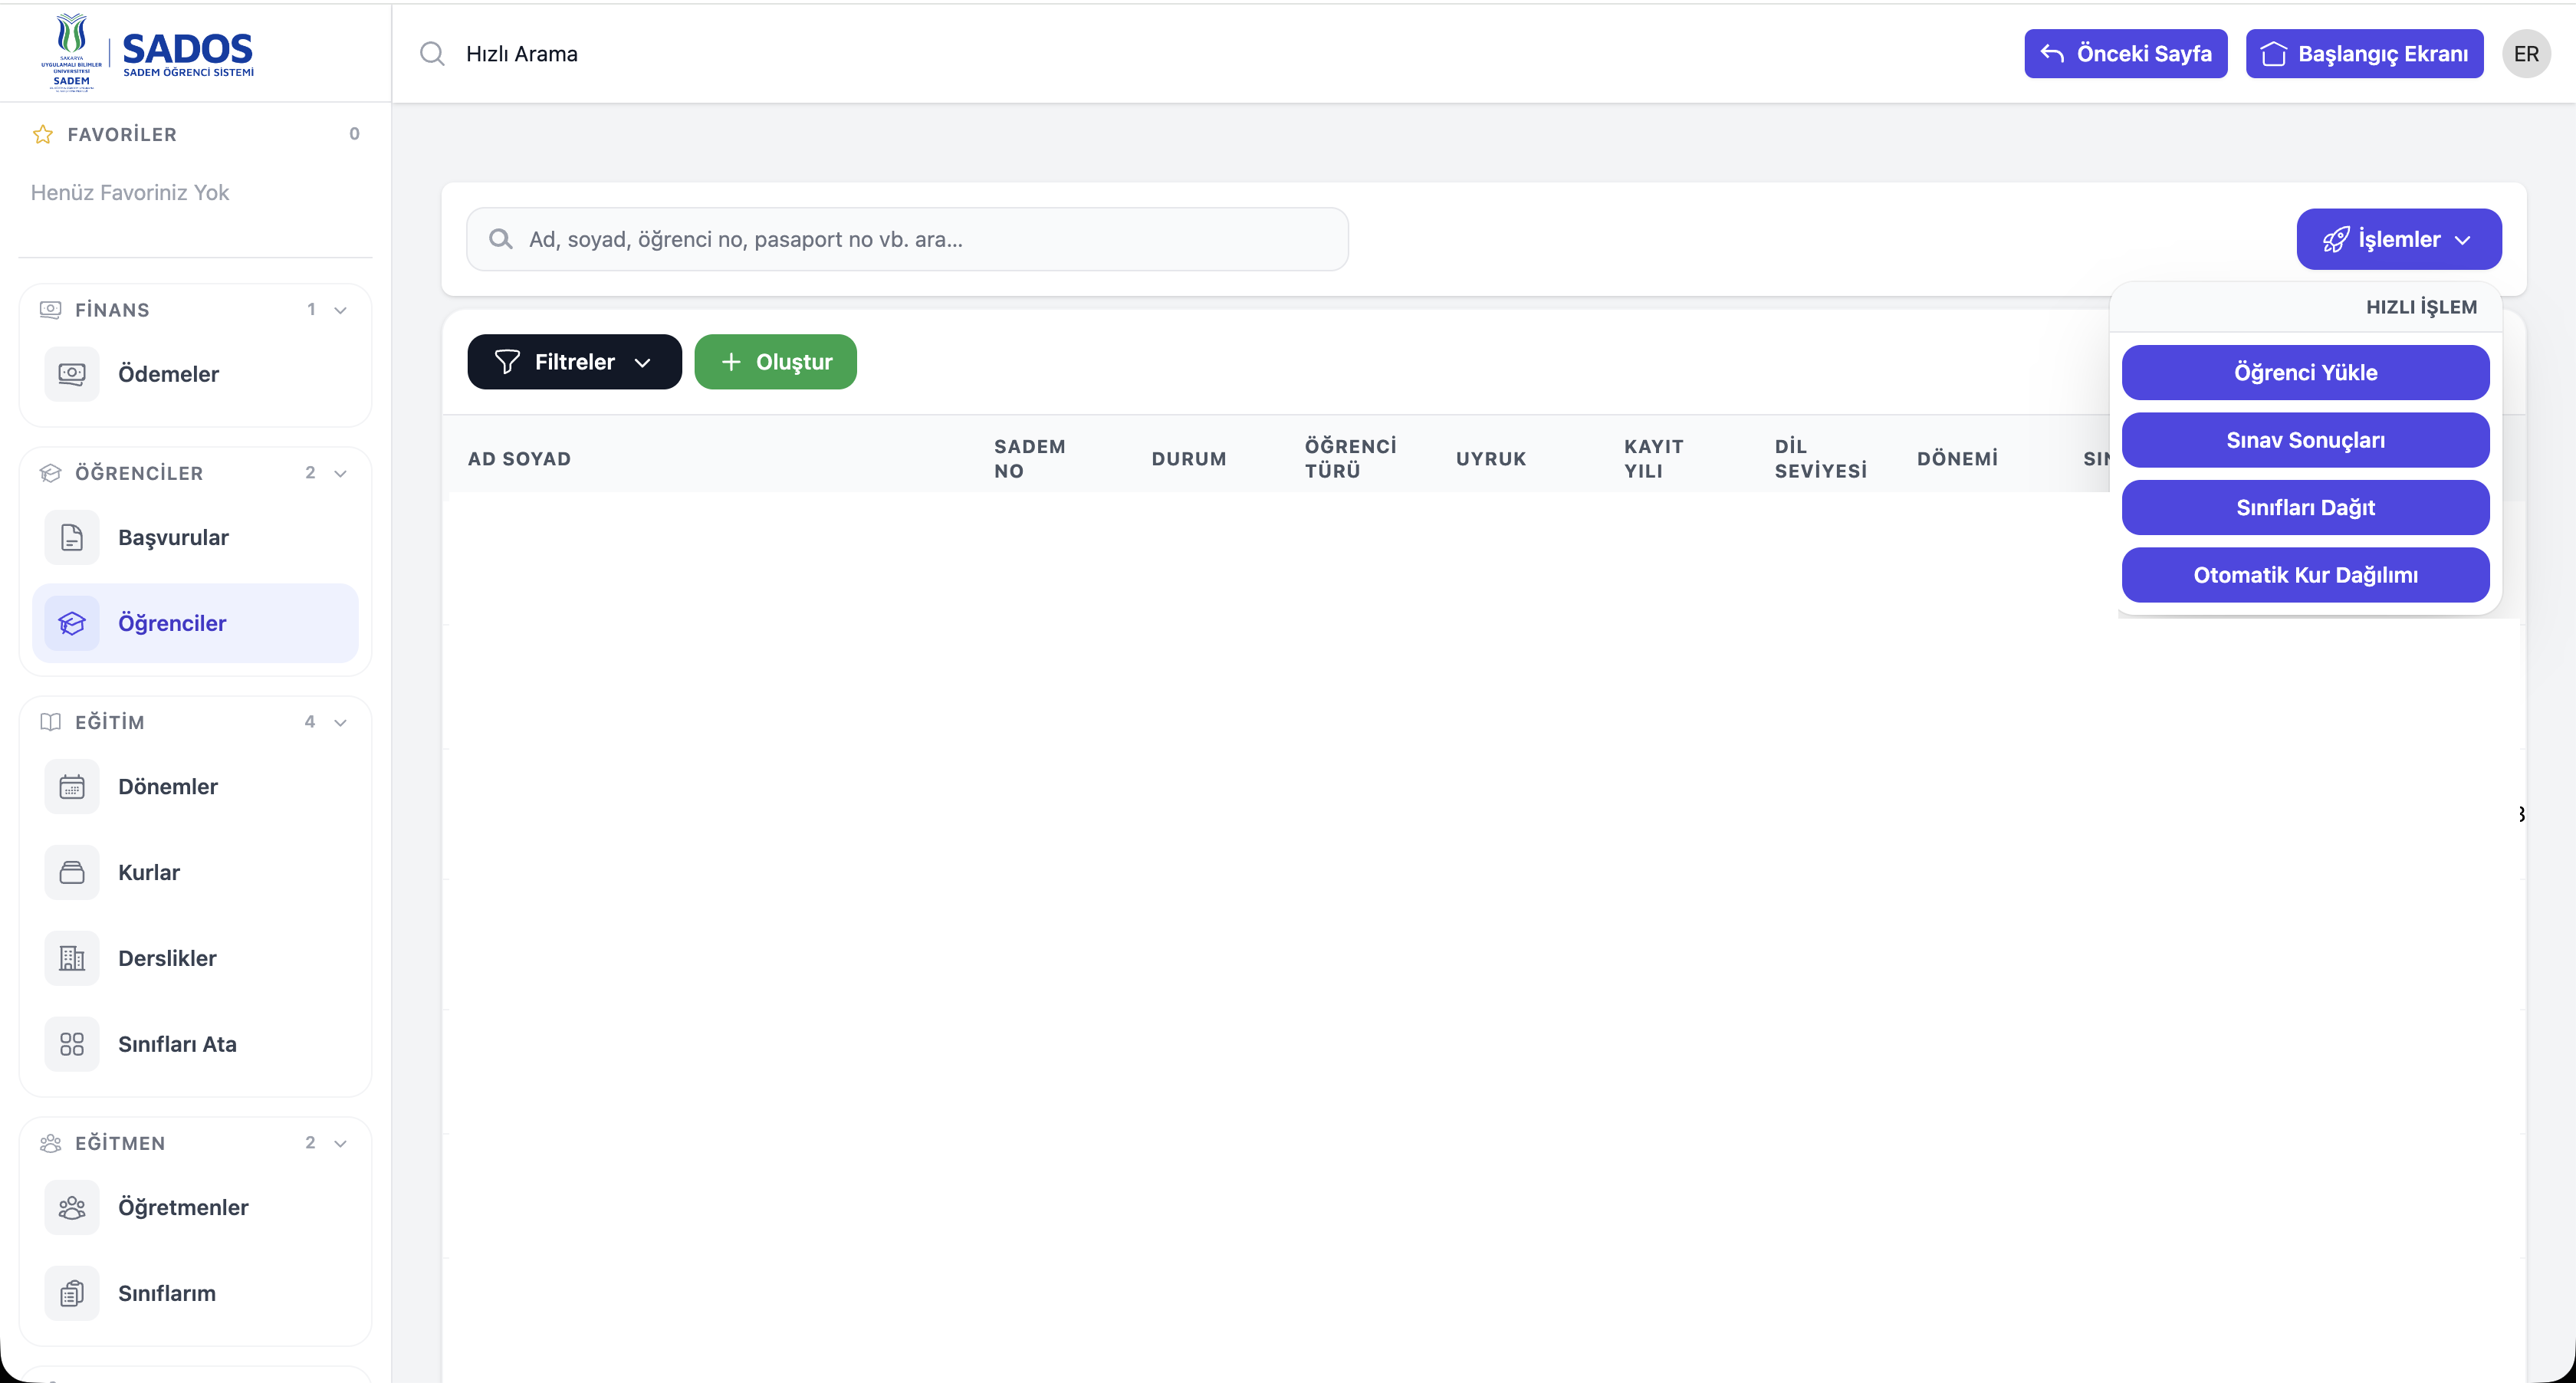Open the ER user avatar menu
Screen dimensions: 2576x1383
click(2526, 54)
